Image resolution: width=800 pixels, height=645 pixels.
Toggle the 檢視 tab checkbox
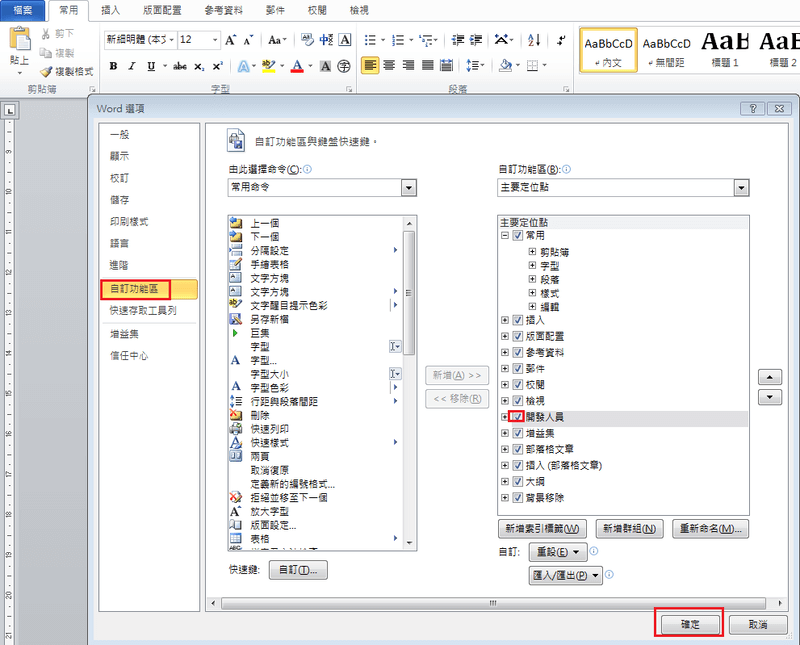click(x=518, y=401)
